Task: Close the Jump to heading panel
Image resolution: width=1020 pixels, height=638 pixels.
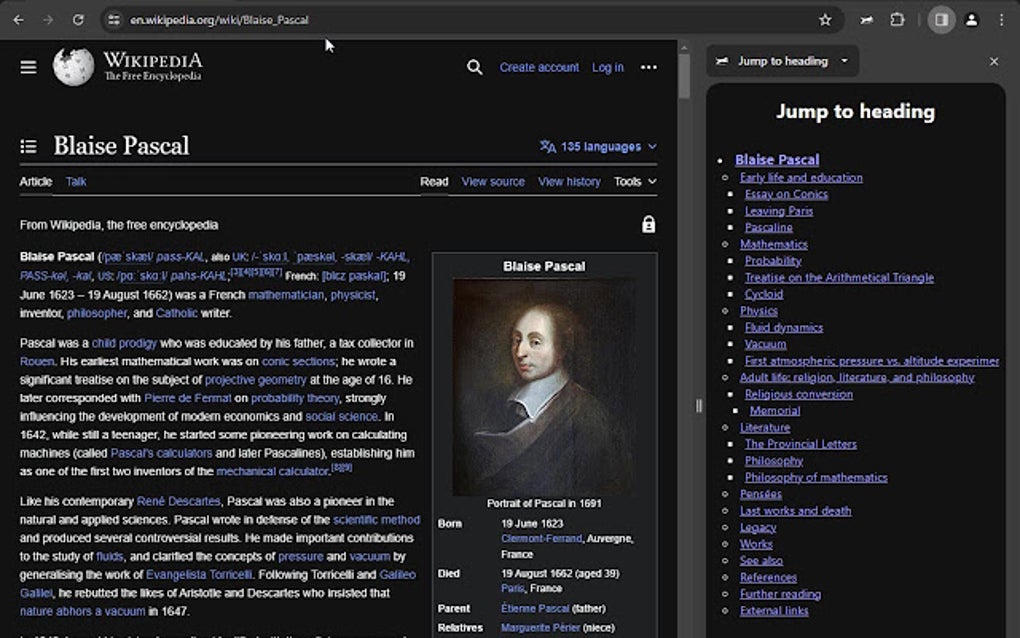Action: tap(994, 61)
